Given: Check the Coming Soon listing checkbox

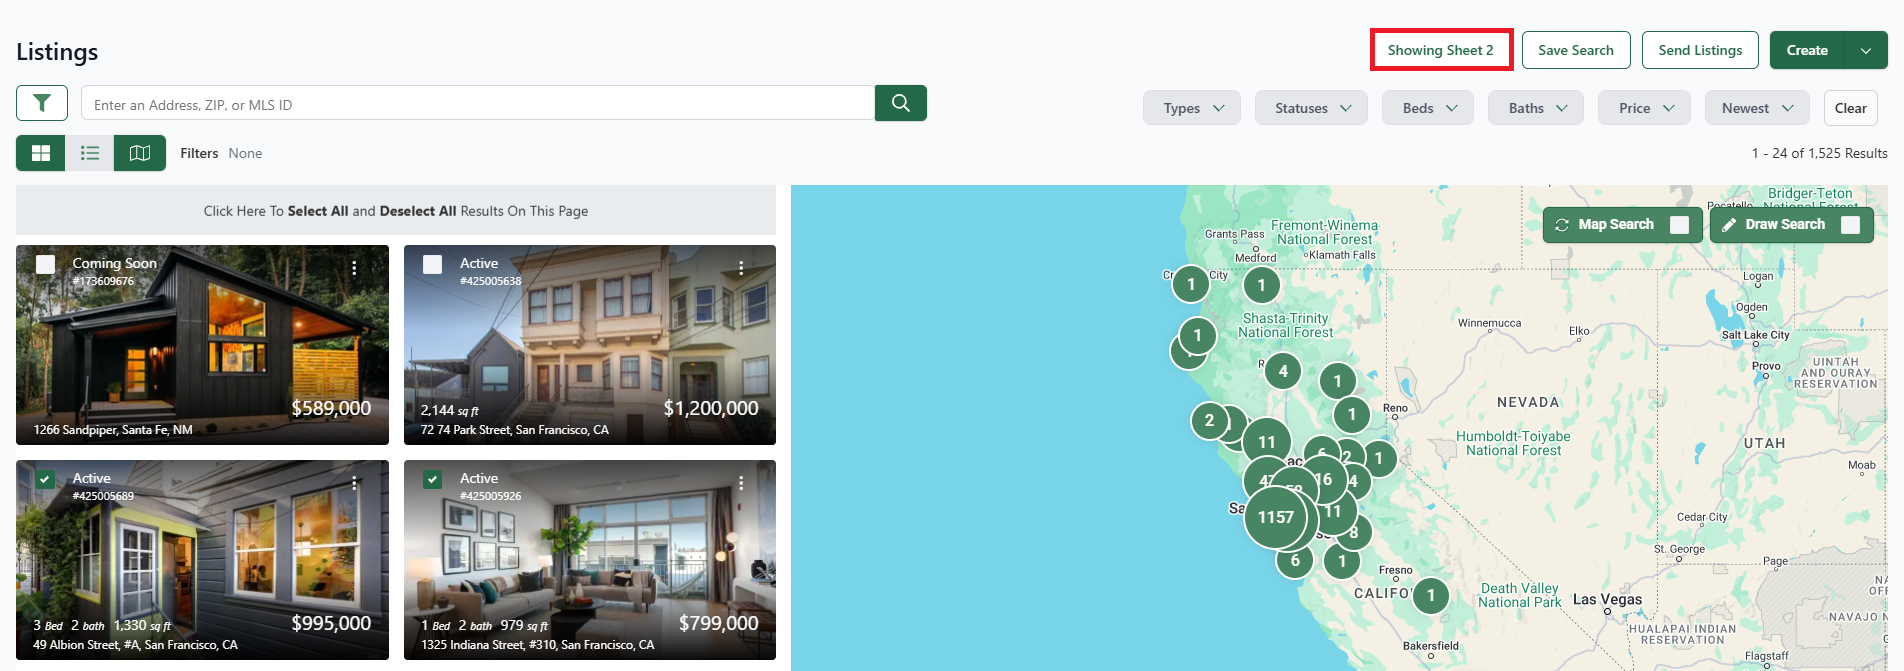Looking at the screenshot, I should coord(46,264).
